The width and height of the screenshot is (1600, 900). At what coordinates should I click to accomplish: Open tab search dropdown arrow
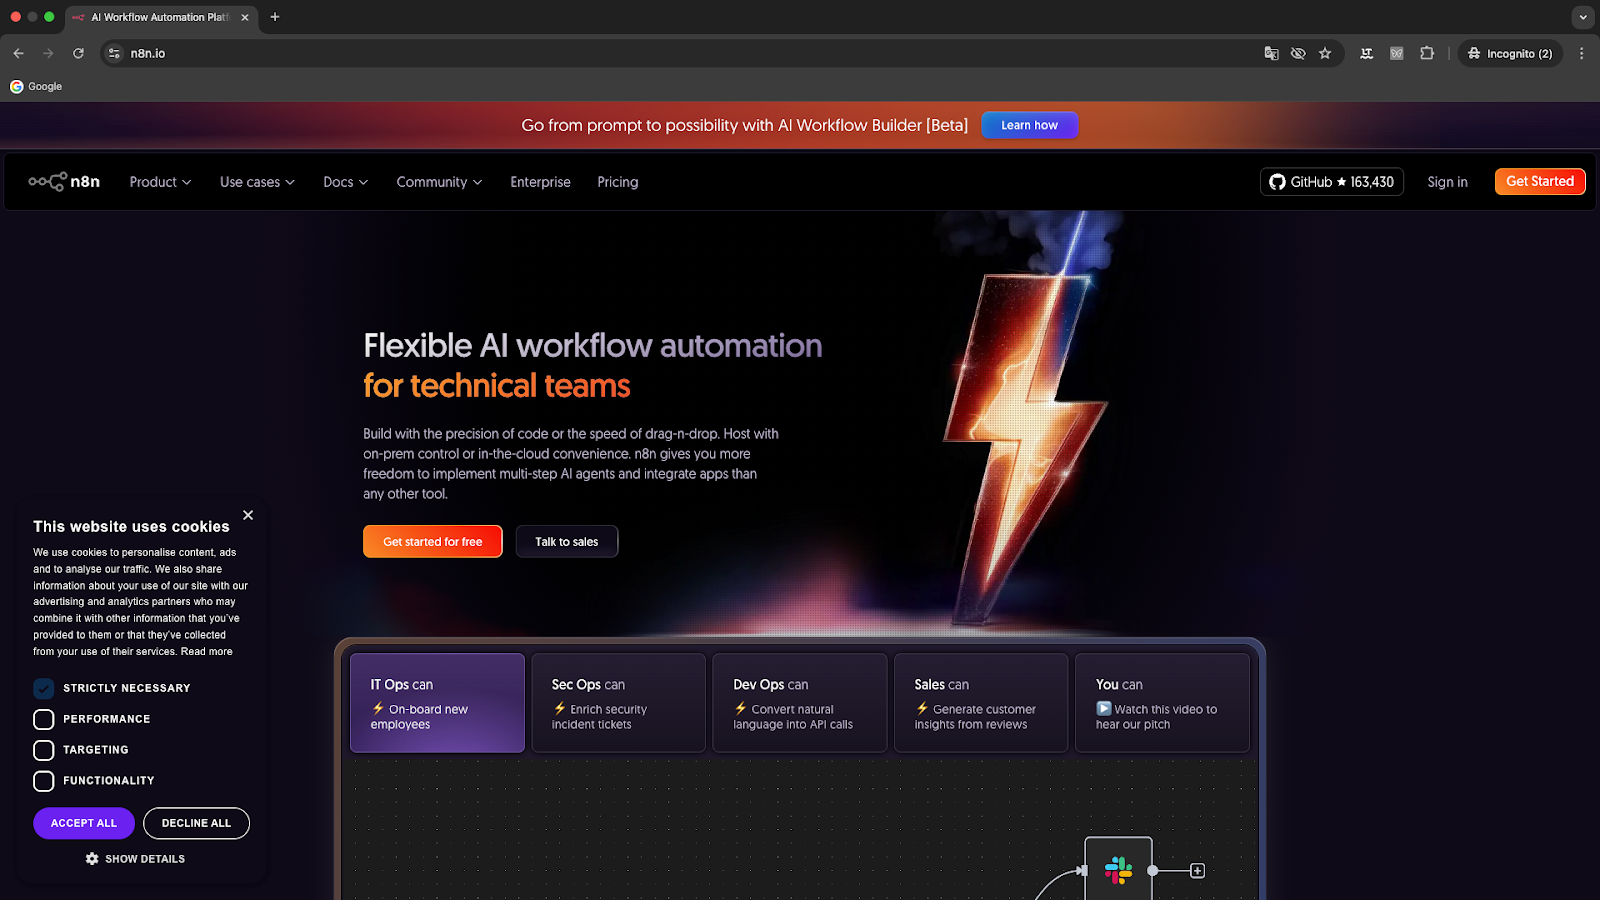coord(1582,17)
